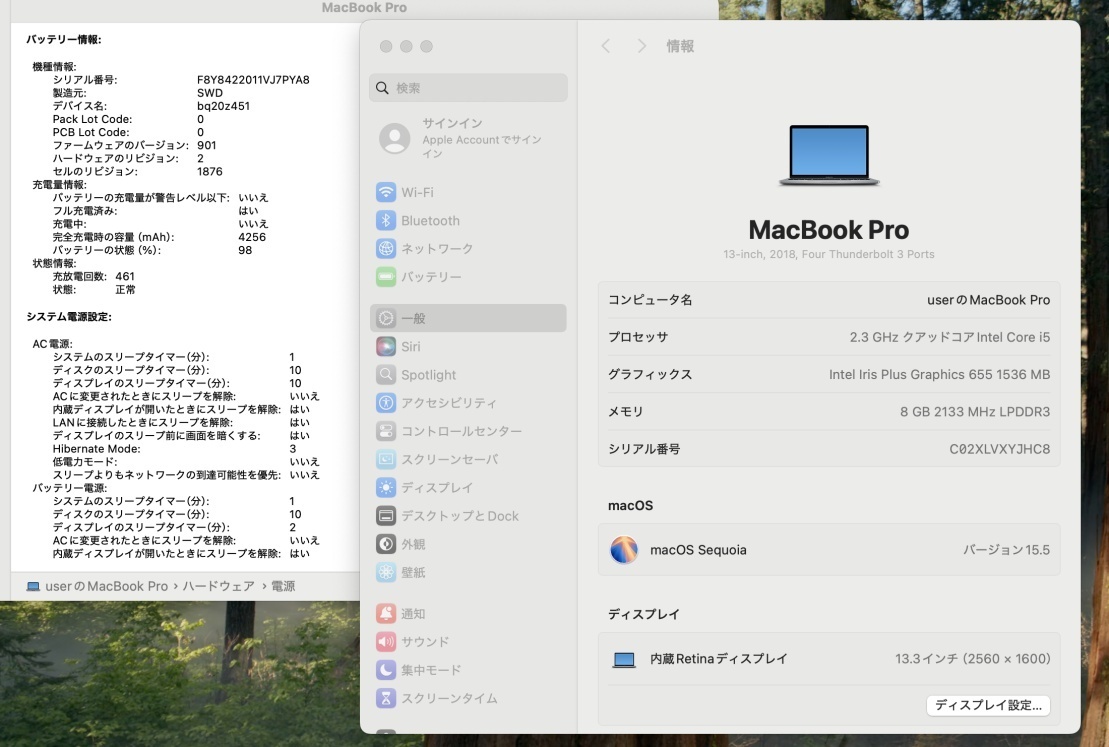1109x747 pixels.
Task: Click the serial number C02XLVXYJHC8
Action: [999, 449]
